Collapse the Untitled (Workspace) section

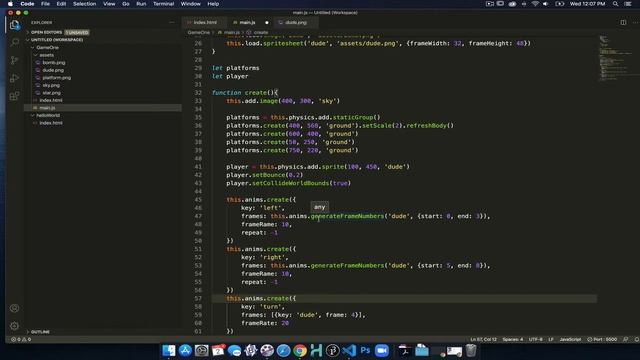click(x=57, y=40)
